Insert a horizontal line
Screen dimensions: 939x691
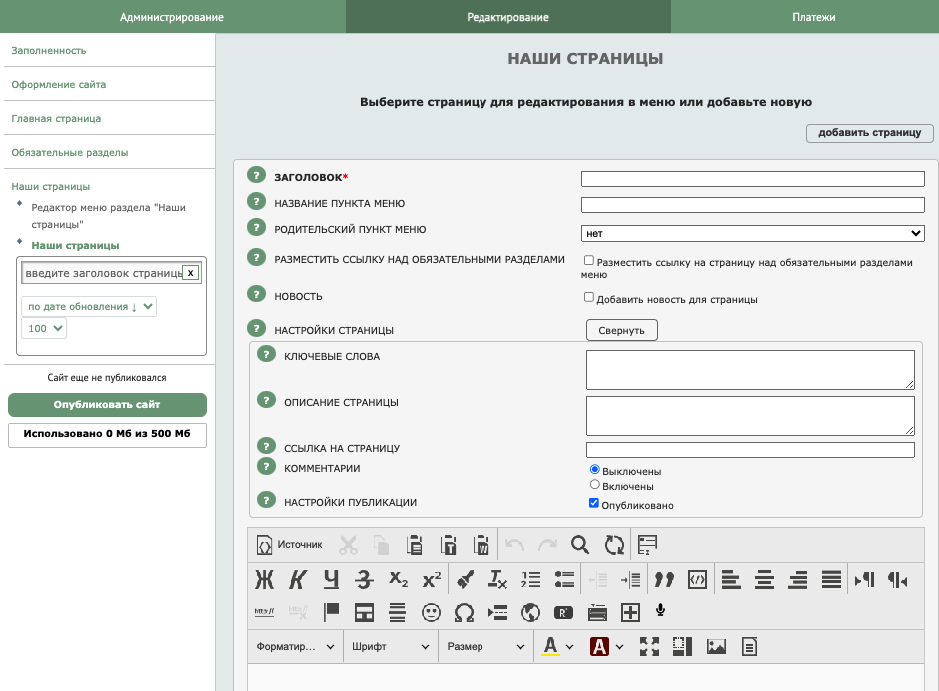pos(398,612)
